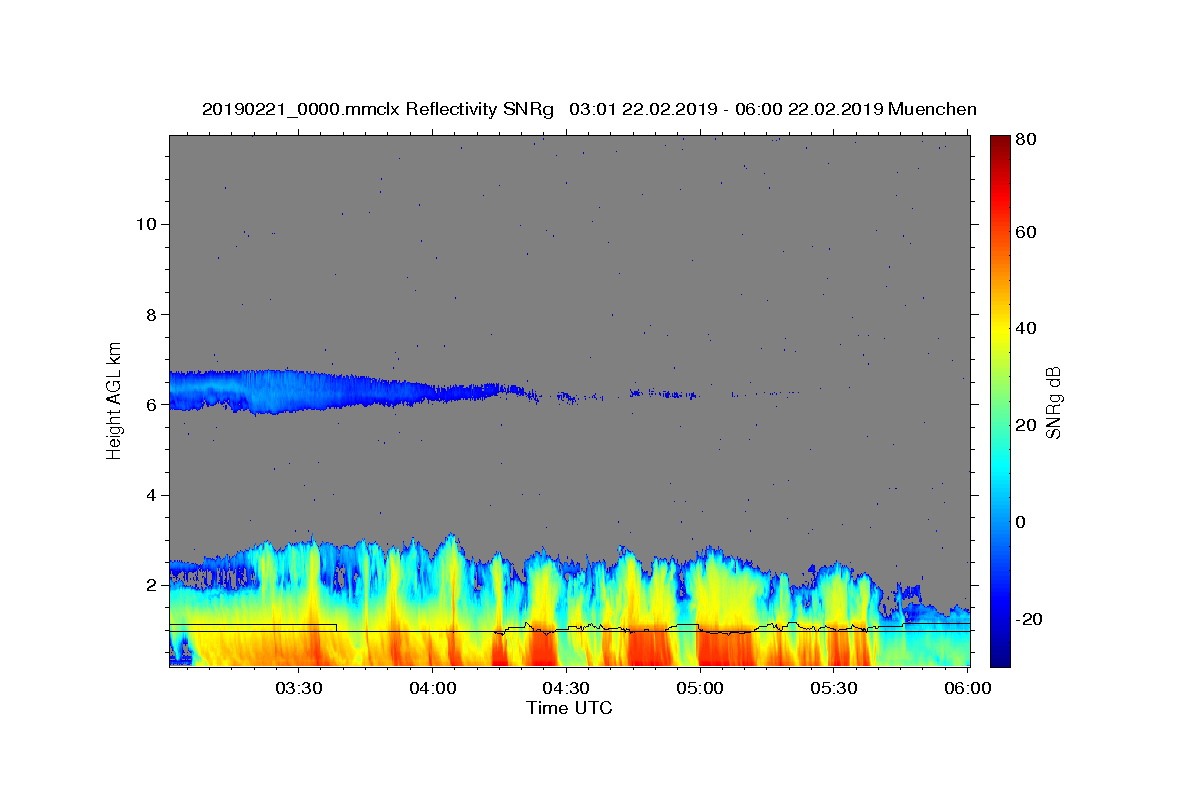Click the 04:00 time tick label
Viewport: 1200px width, 800px height.
click(x=432, y=689)
